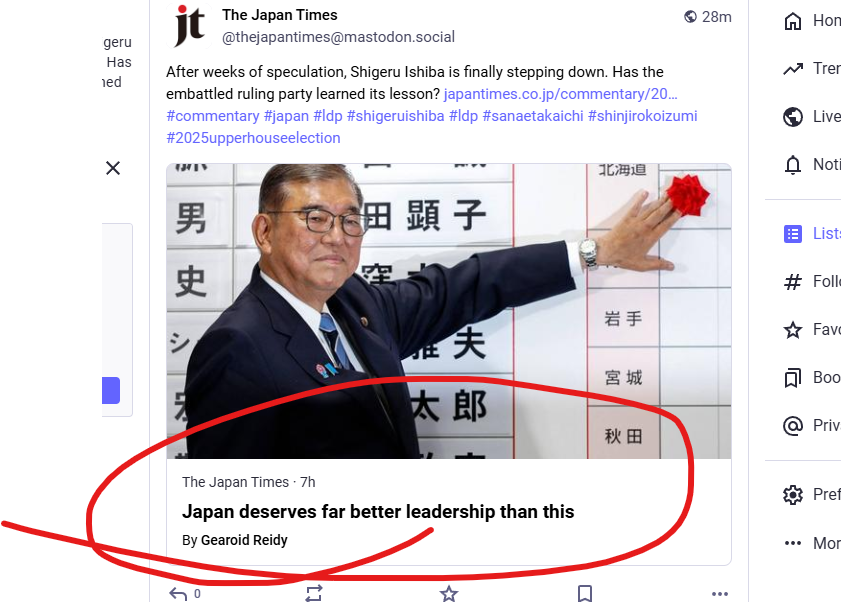The width and height of the screenshot is (841, 602).
Task: Close the left panel with the X
Action: click(113, 168)
